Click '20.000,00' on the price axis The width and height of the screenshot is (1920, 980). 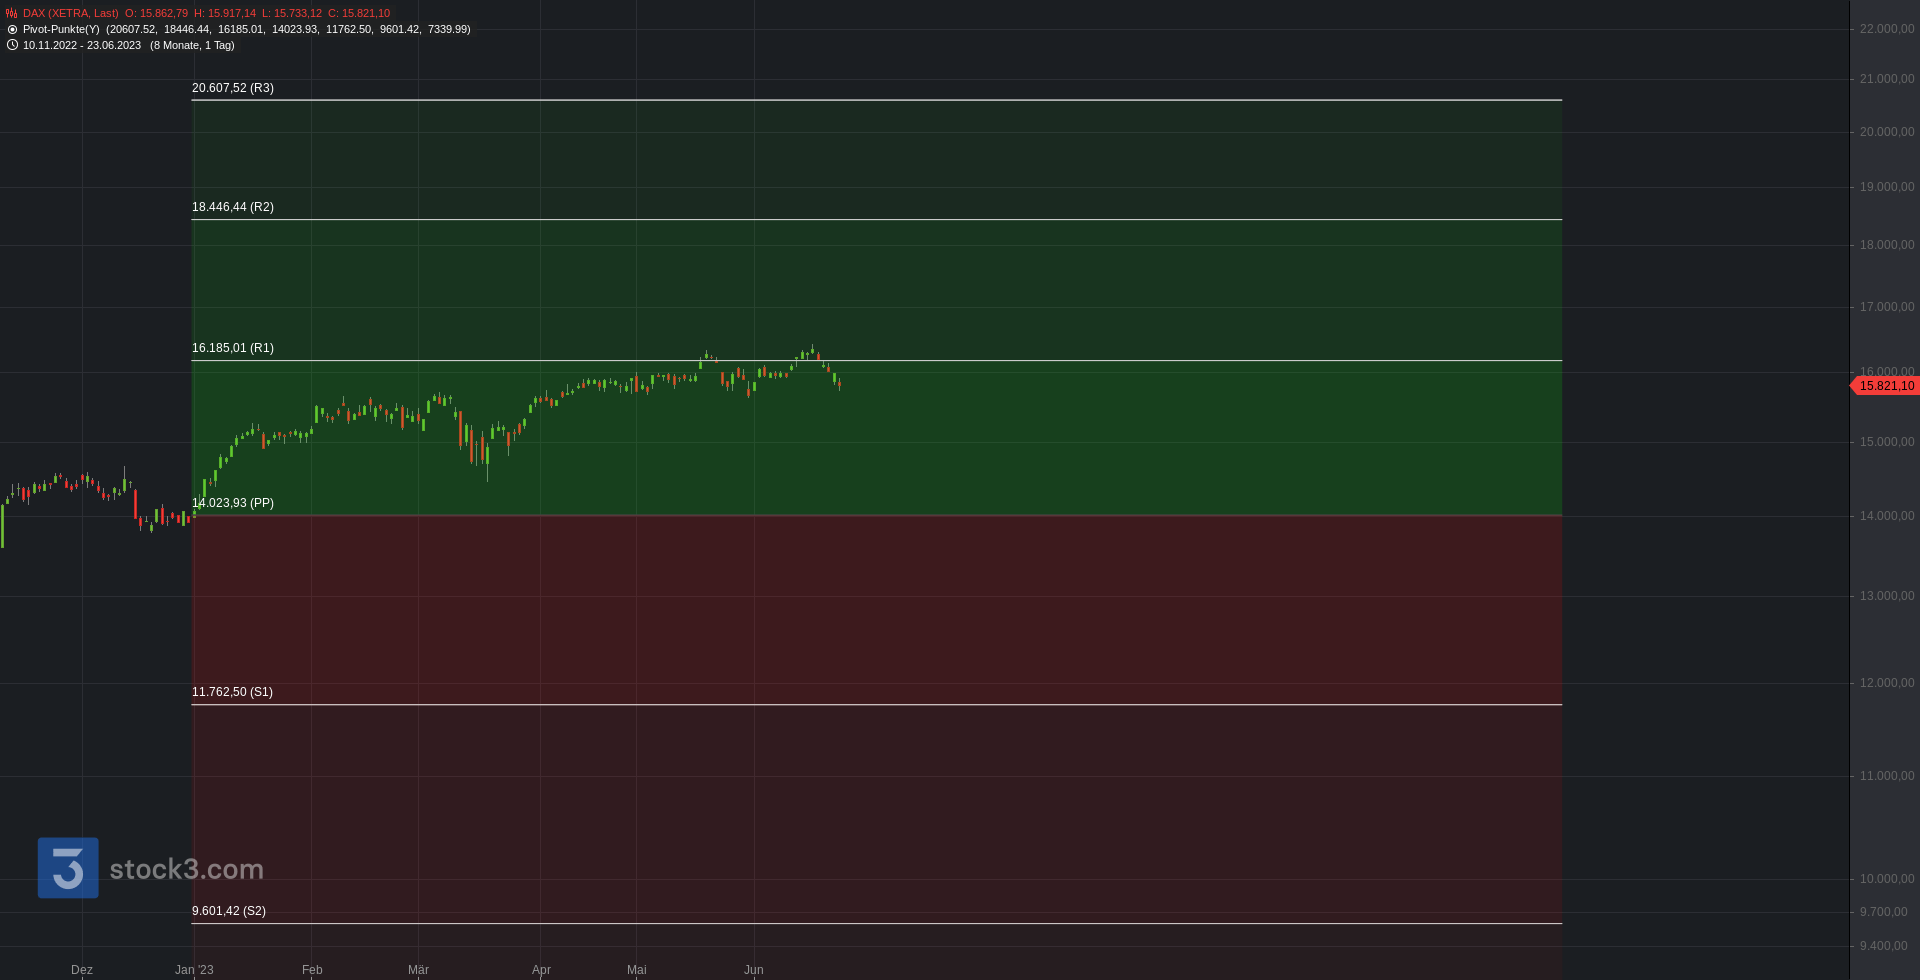click(x=1887, y=132)
